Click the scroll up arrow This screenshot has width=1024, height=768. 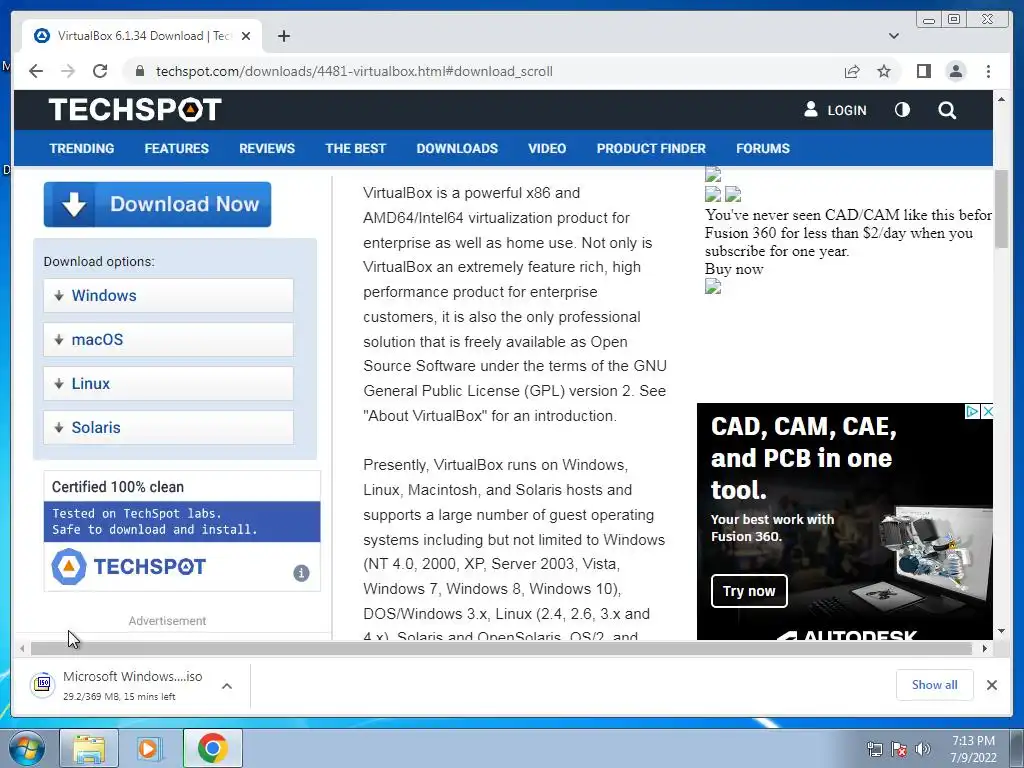(x=1001, y=99)
